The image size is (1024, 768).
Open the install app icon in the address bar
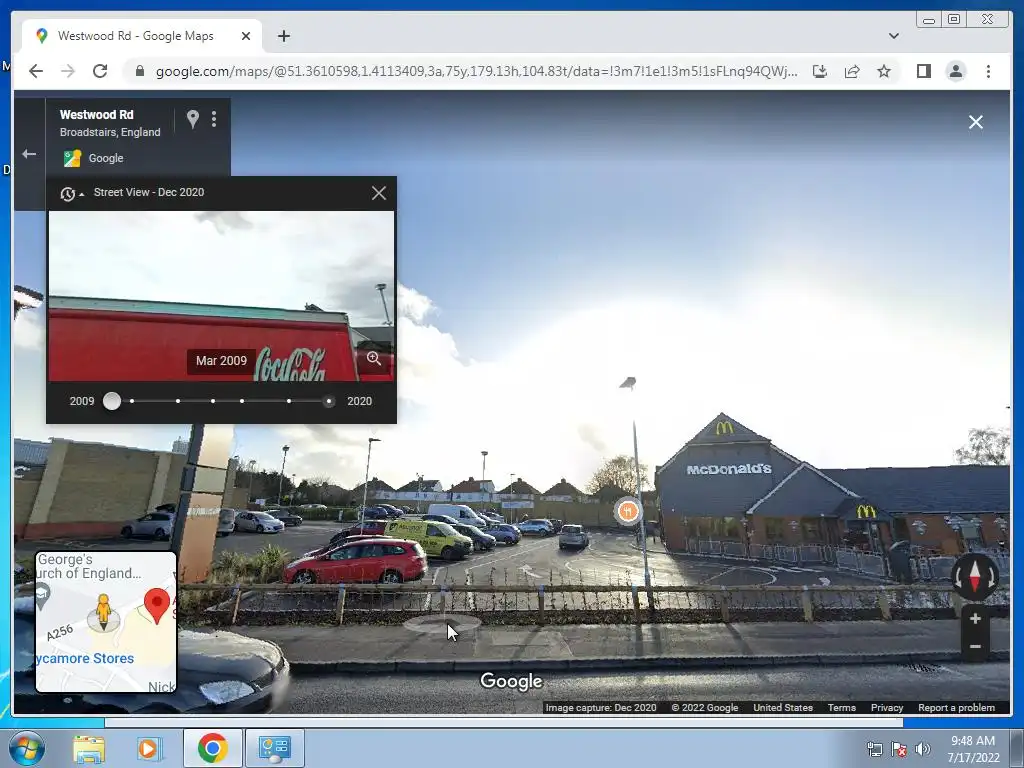click(820, 71)
